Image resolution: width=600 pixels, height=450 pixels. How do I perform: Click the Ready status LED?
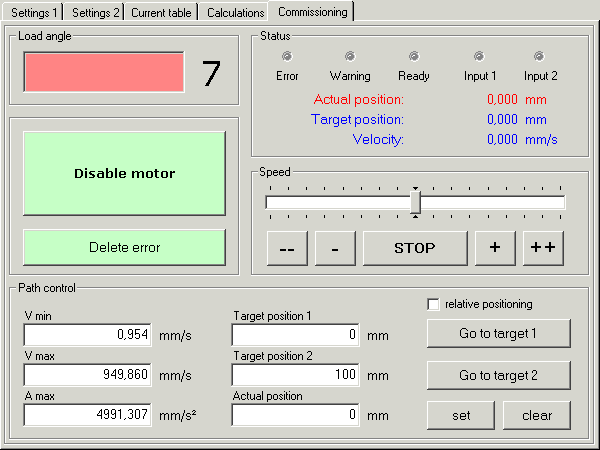point(414,56)
